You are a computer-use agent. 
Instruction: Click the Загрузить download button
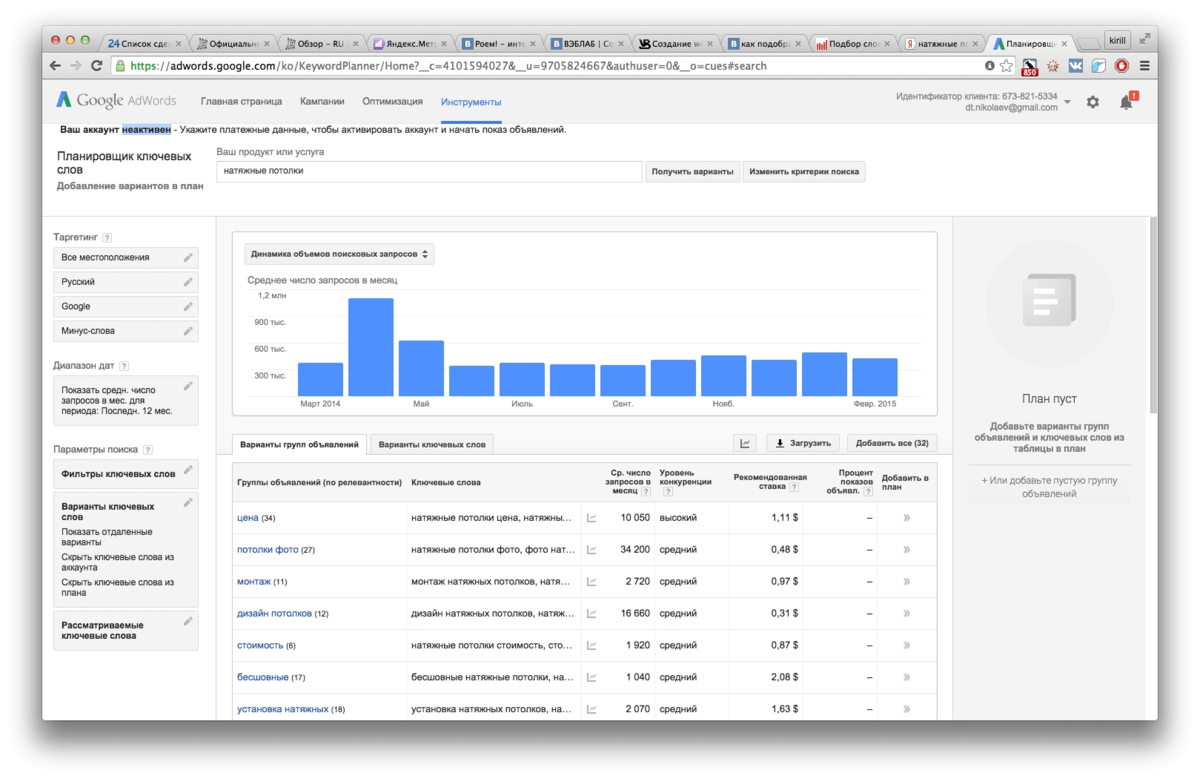pos(803,443)
